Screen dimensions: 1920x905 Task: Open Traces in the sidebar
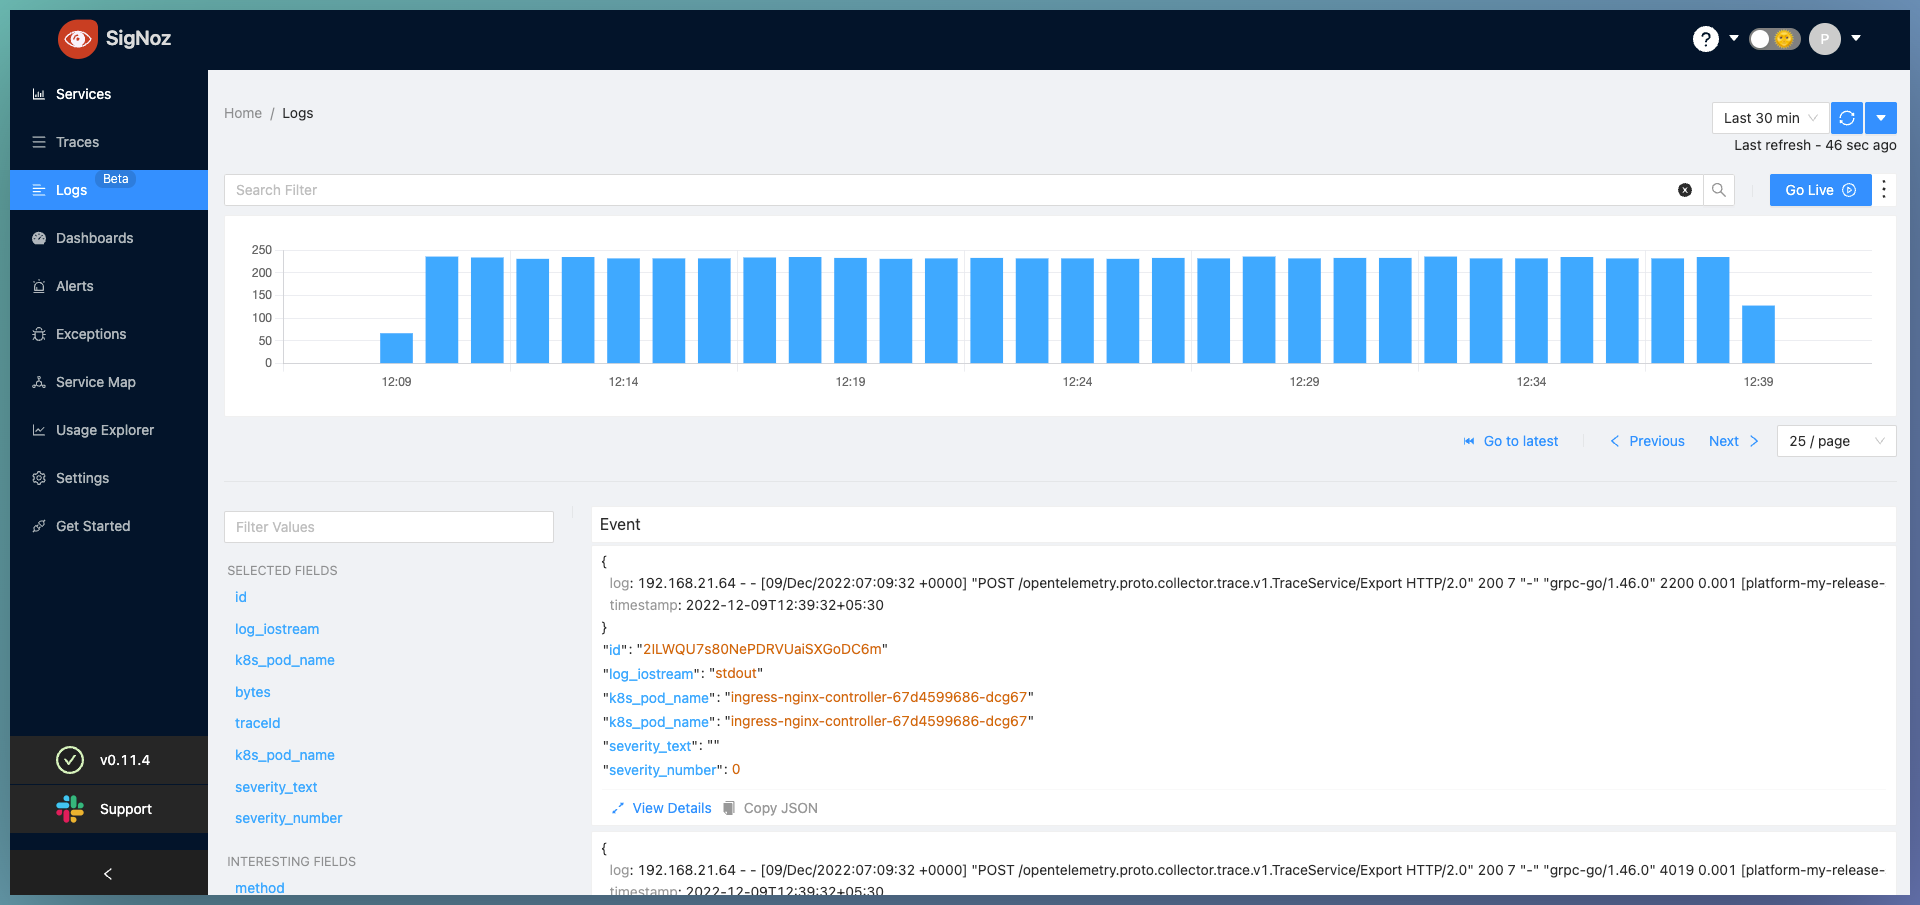(109, 142)
